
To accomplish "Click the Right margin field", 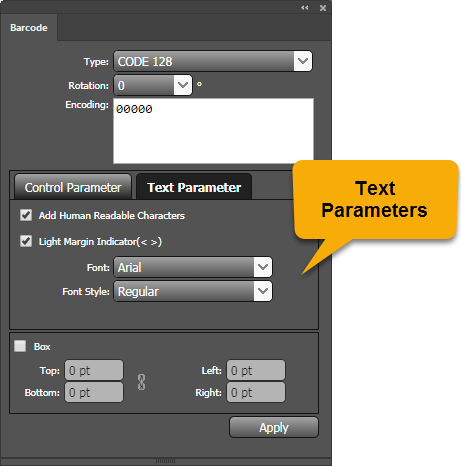I will 256,392.
